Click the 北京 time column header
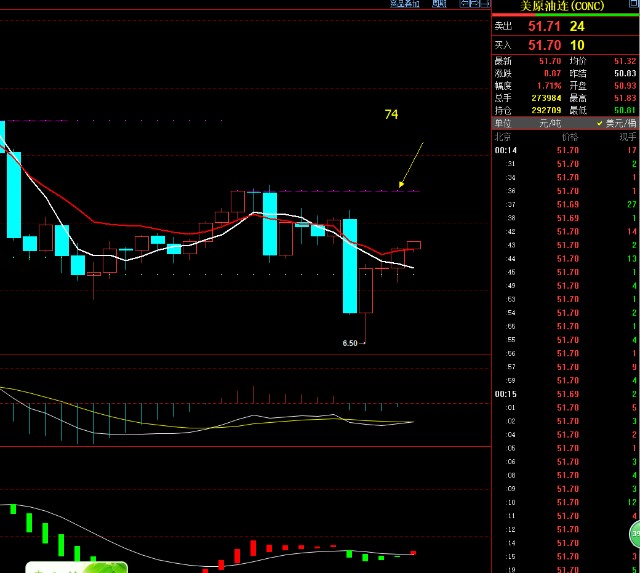 [505, 136]
